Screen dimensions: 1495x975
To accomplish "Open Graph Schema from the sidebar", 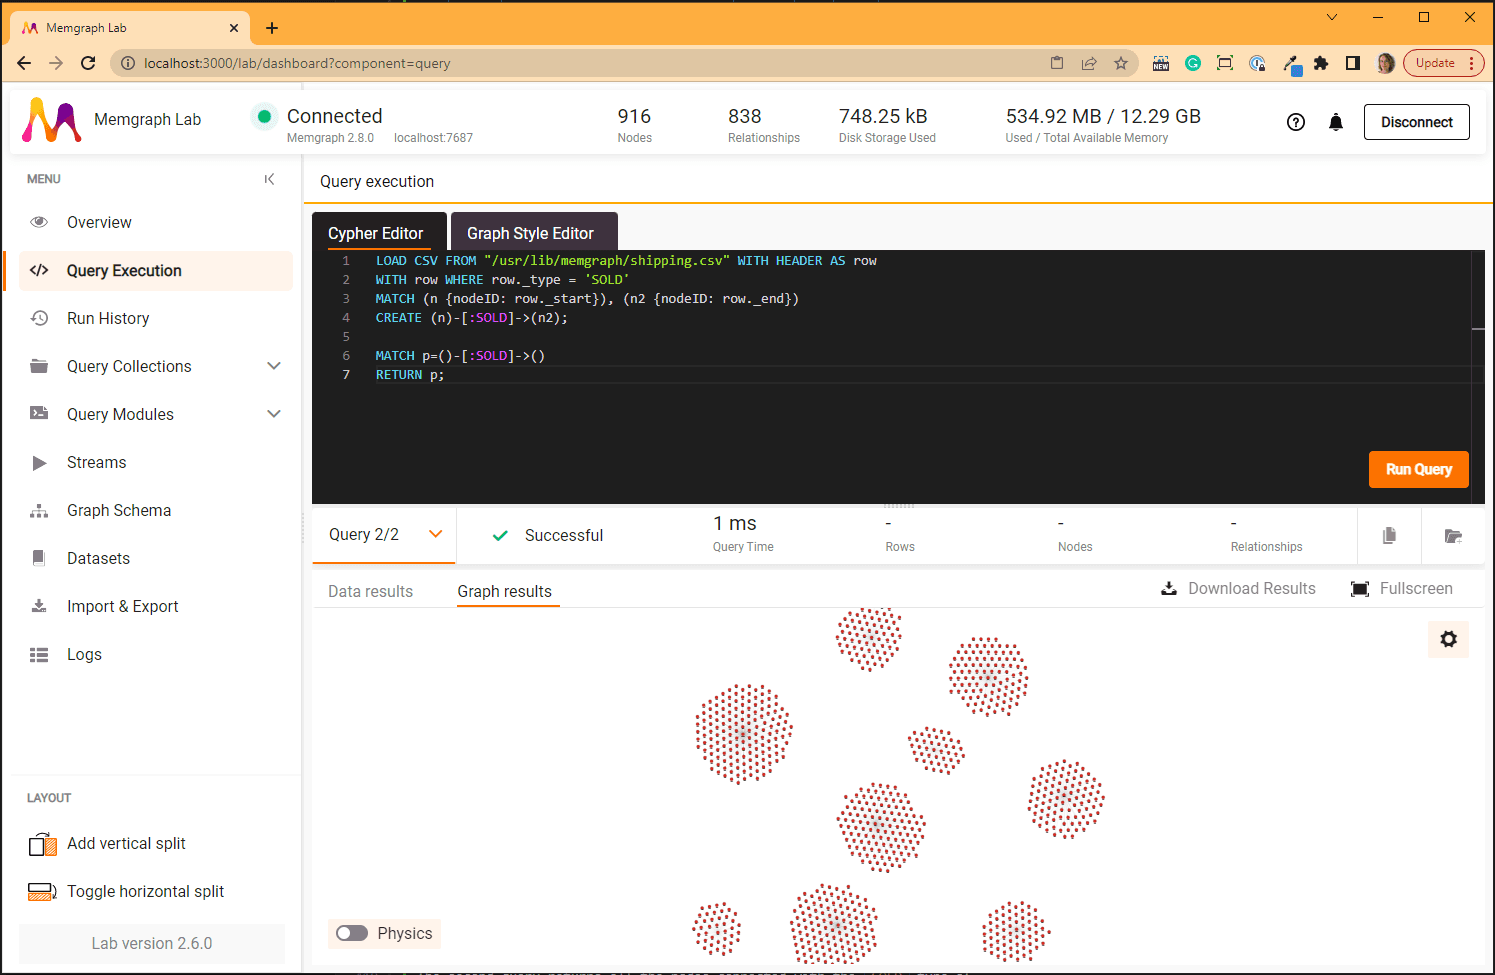I will coord(116,510).
